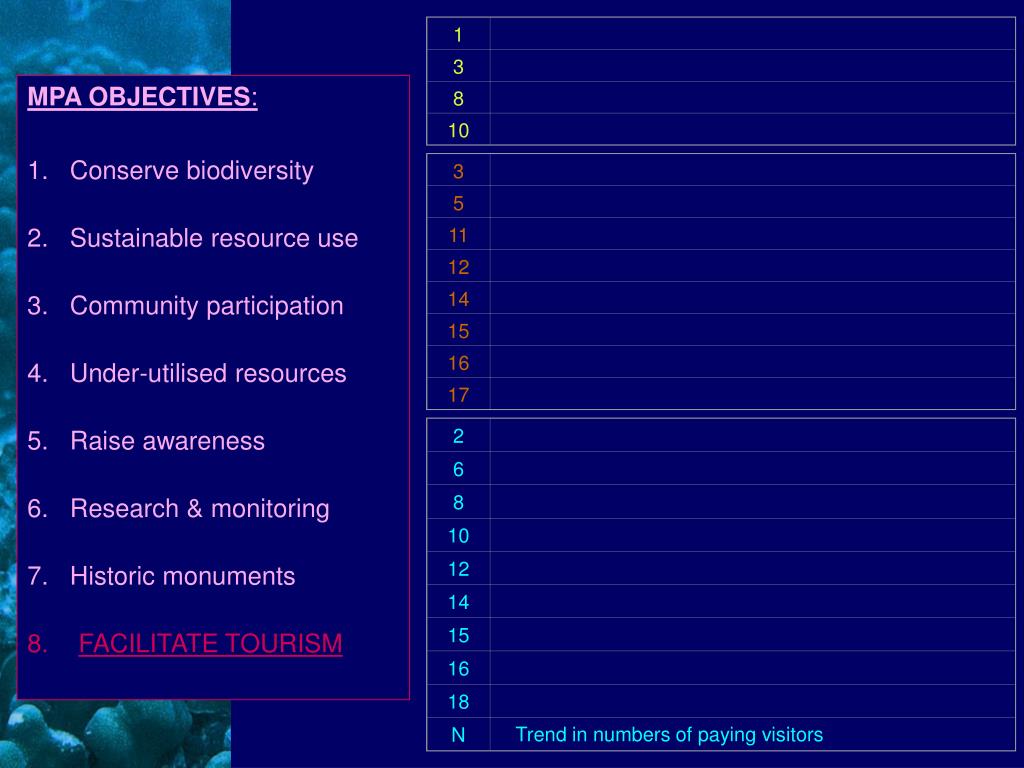This screenshot has width=1024, height=768.
Task: Click the orange '11' table cell
Action: pyautogui.click(x=458, y=234)
